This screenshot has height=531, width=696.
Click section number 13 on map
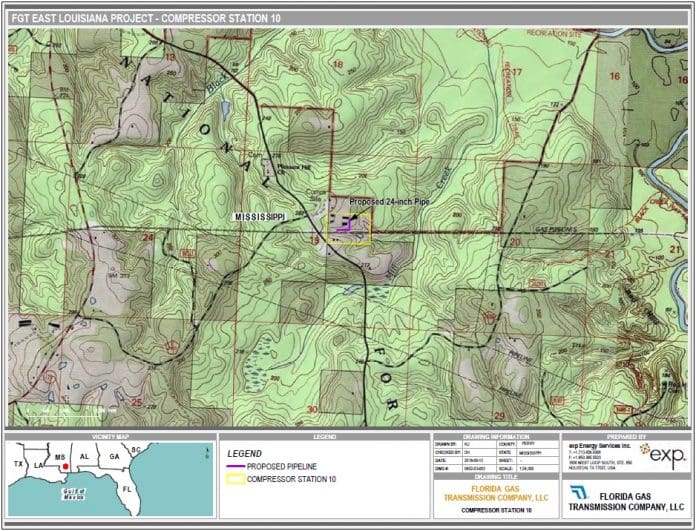(x=170, y=56)
